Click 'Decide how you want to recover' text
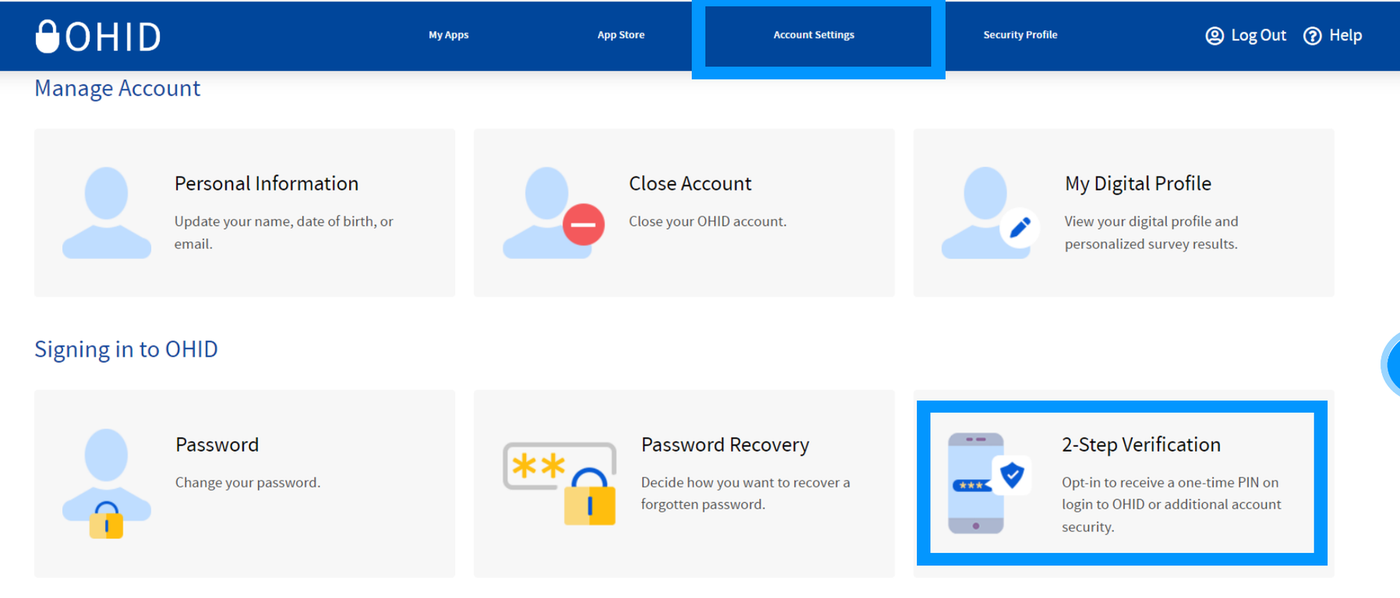 [746, 493]
